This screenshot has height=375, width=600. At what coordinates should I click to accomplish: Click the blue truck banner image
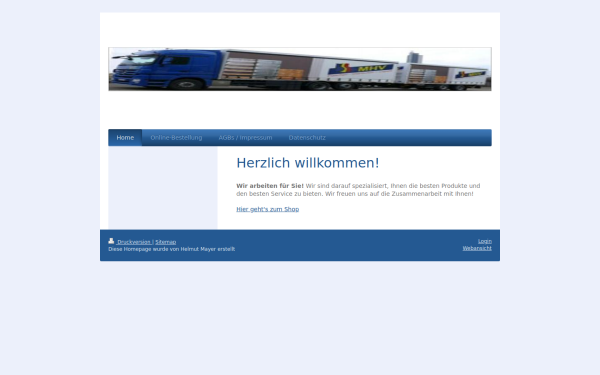300,69
